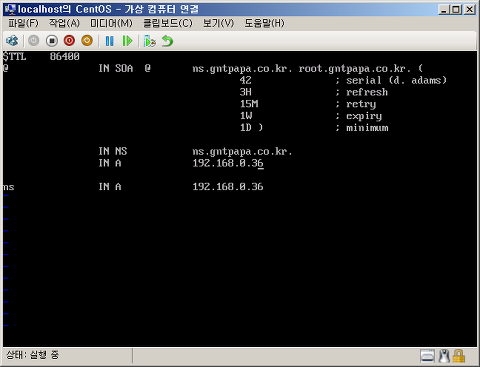Image resolution: width=480 pixels, height=367 pixels.
Task: Click the padlock icon in status bar
Action: point(459,356)
